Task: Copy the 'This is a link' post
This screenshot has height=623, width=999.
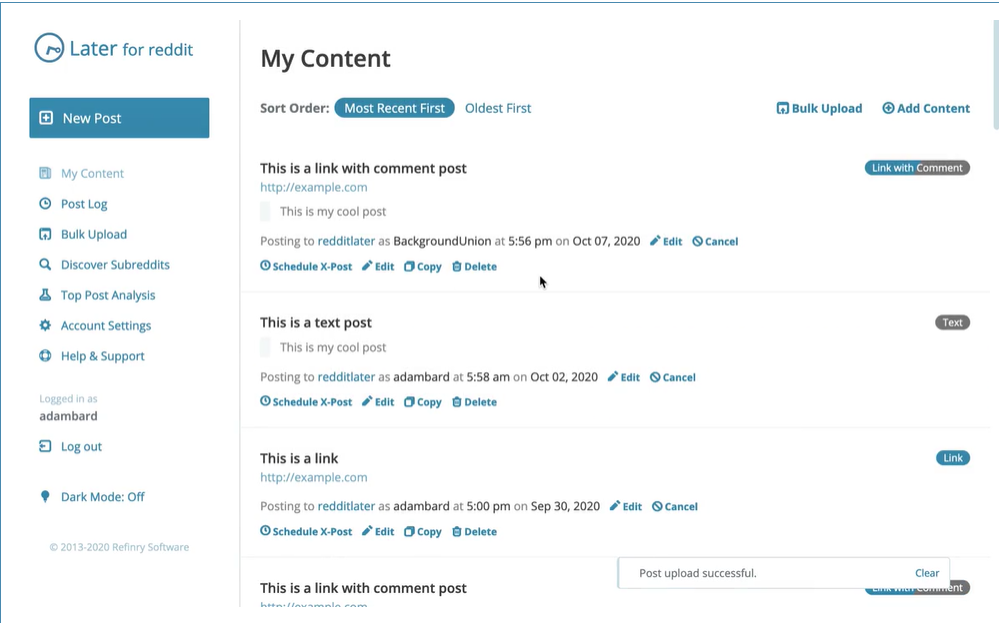Action: 422,532
